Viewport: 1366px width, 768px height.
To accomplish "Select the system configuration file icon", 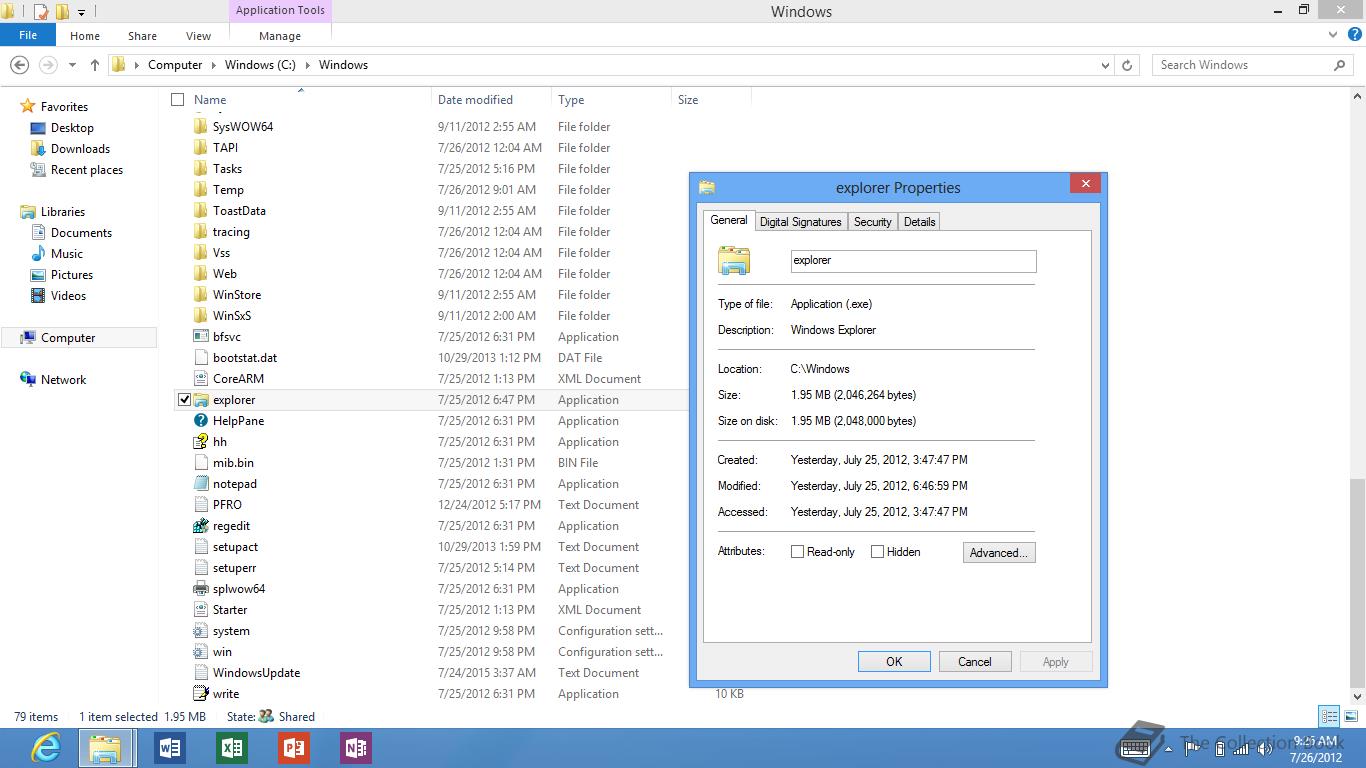I will 202,631.
